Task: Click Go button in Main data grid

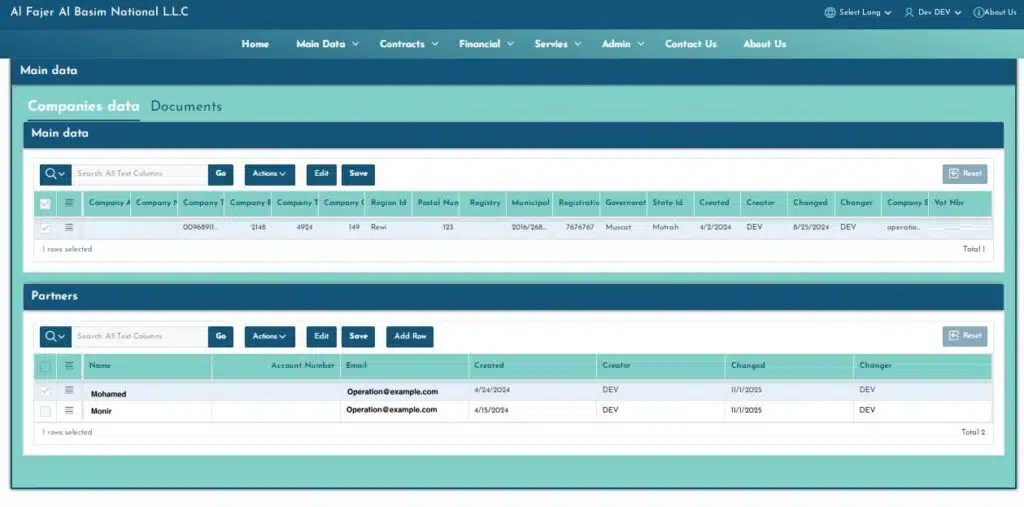Action: [x=221, y=174]
